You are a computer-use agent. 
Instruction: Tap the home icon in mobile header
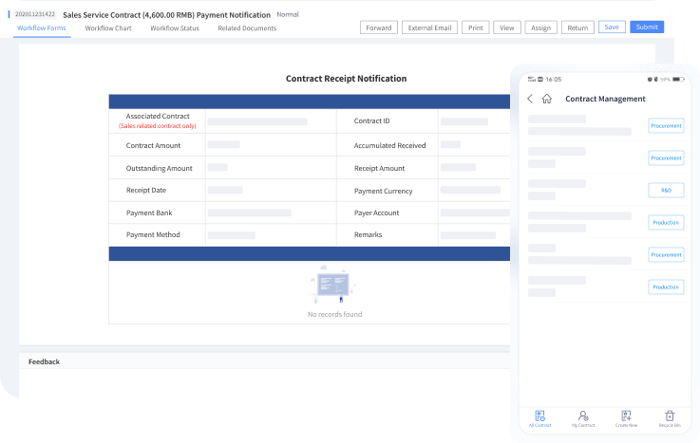[546, 99]
